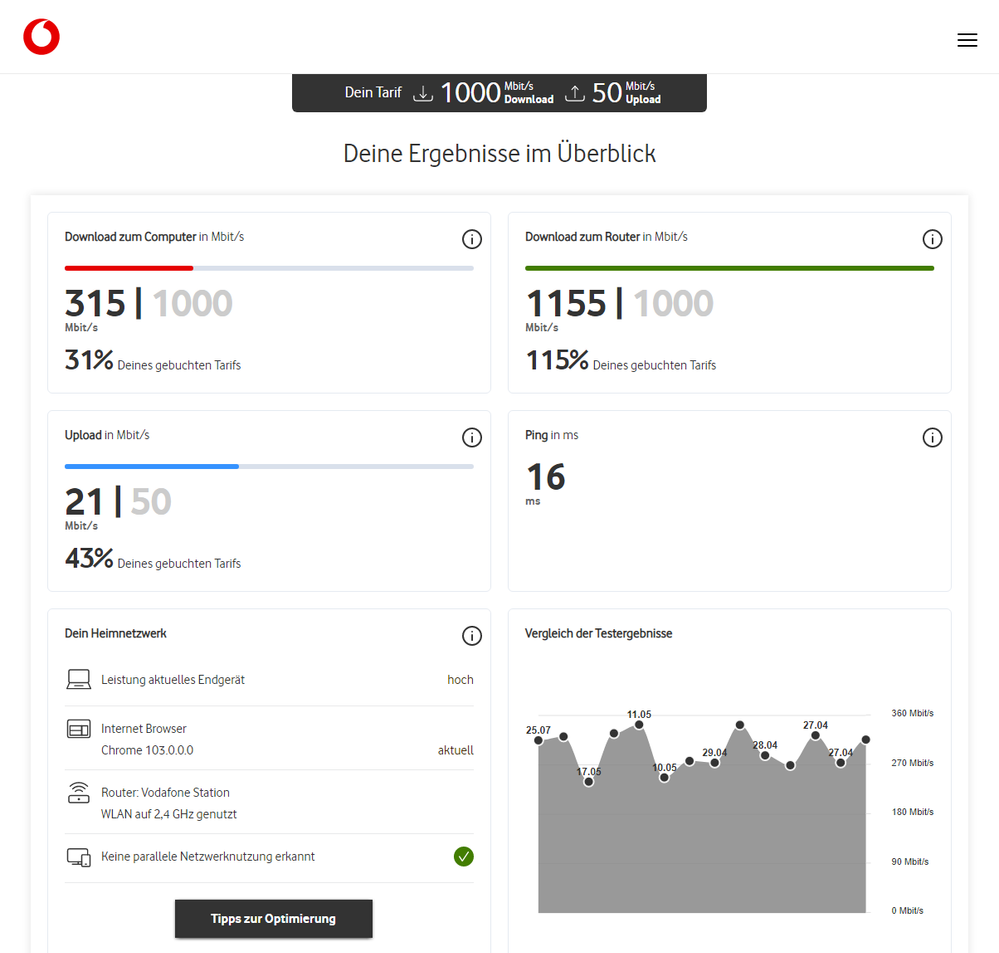Open info for Download zum Computer
Screen dimensions: 999x953
(471, 240)
